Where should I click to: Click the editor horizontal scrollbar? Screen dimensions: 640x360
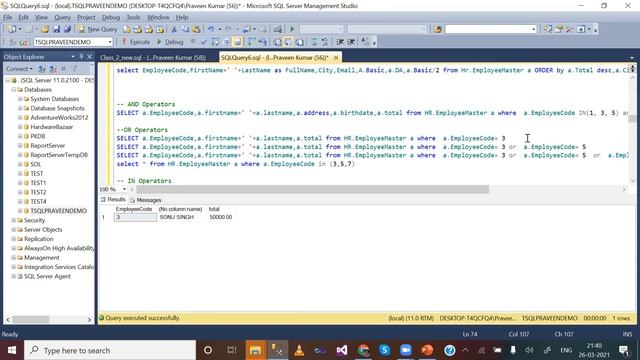point(312,189)
